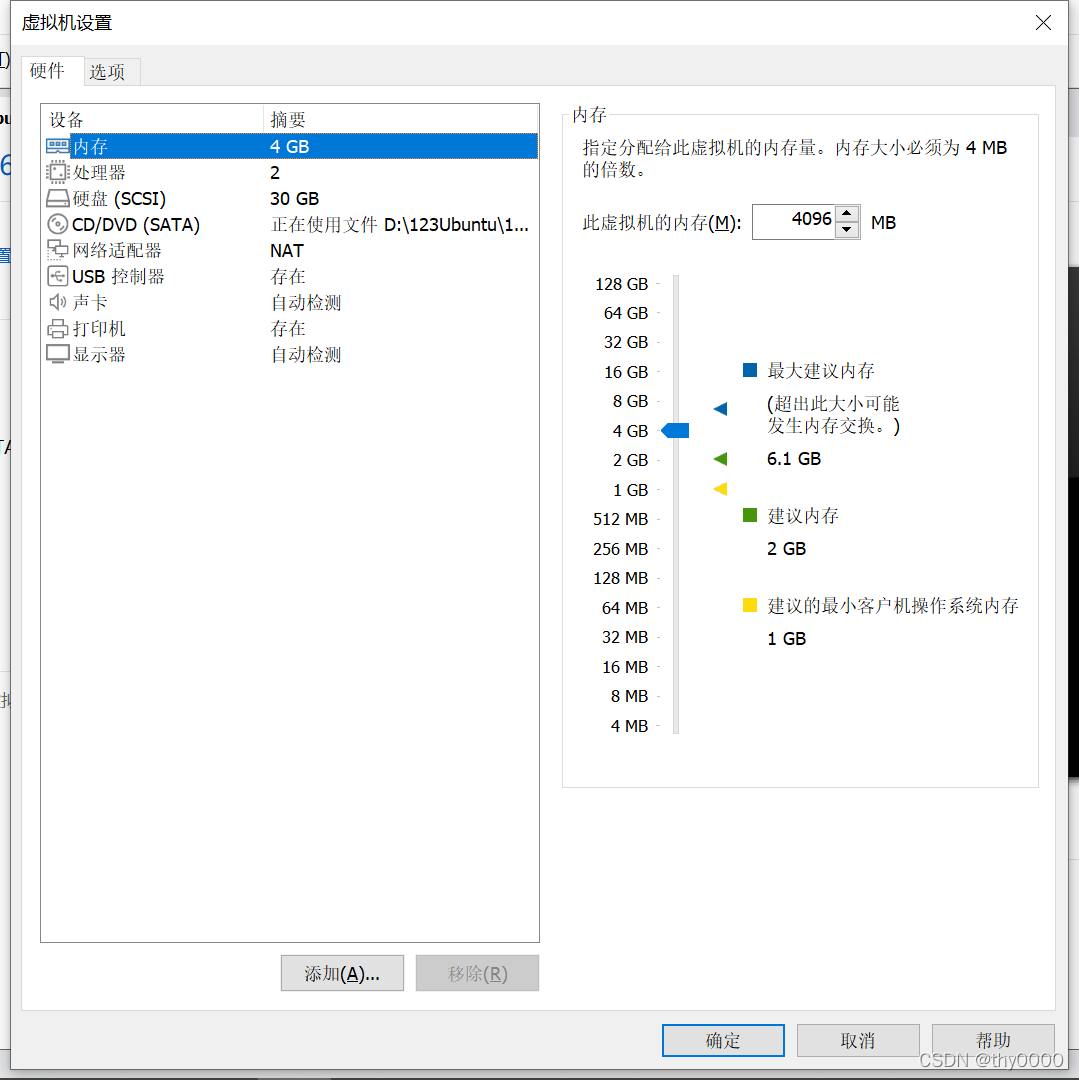
Task: Select the 内存 device in the hardware list
Action: (90, 146)
